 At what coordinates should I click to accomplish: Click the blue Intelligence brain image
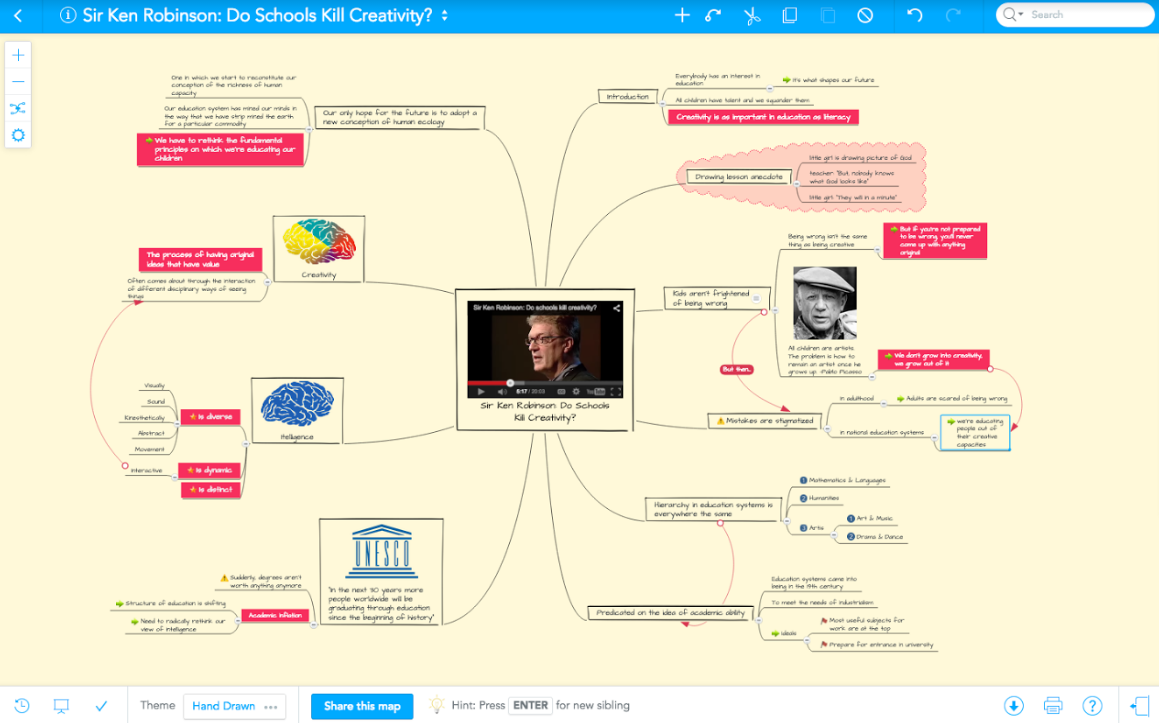tap(297, 404)
